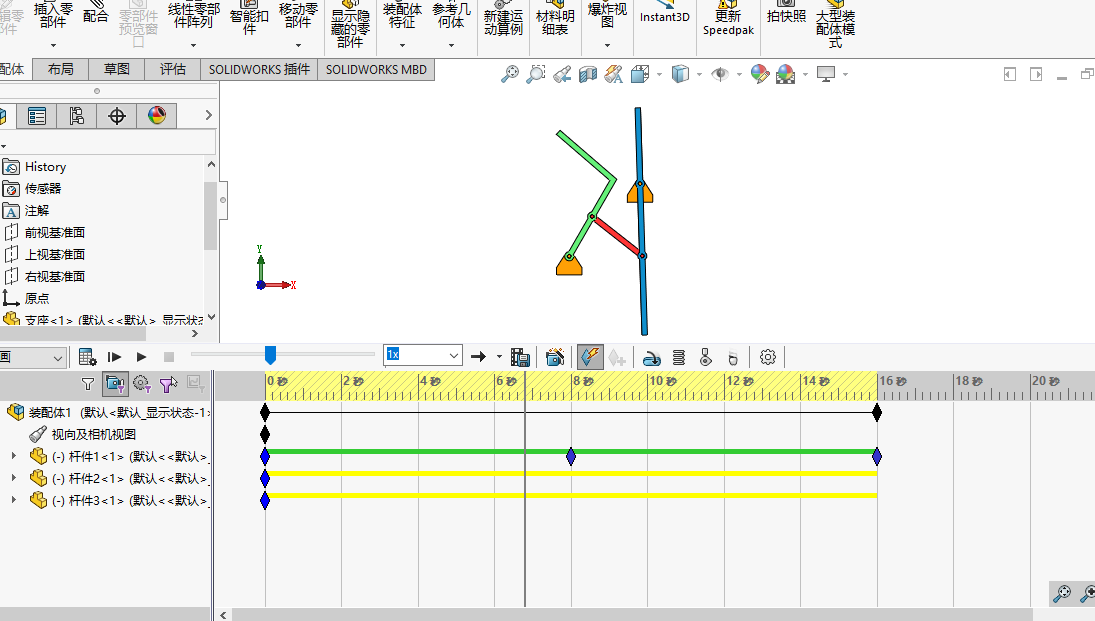Open the DisplayManager color-ball tab
This screenshot has width=1095, height=621.
pos(156,116)
